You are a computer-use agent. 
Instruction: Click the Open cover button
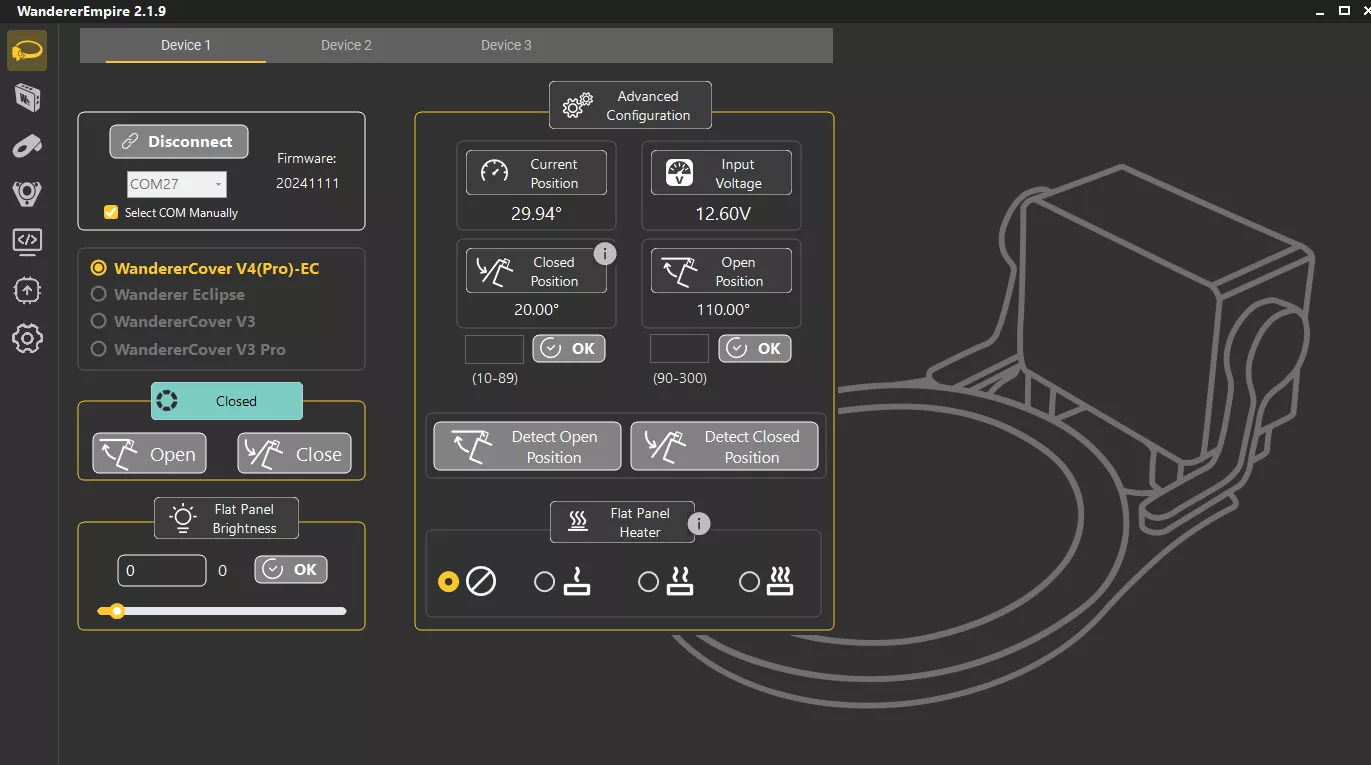pos(150,454)
